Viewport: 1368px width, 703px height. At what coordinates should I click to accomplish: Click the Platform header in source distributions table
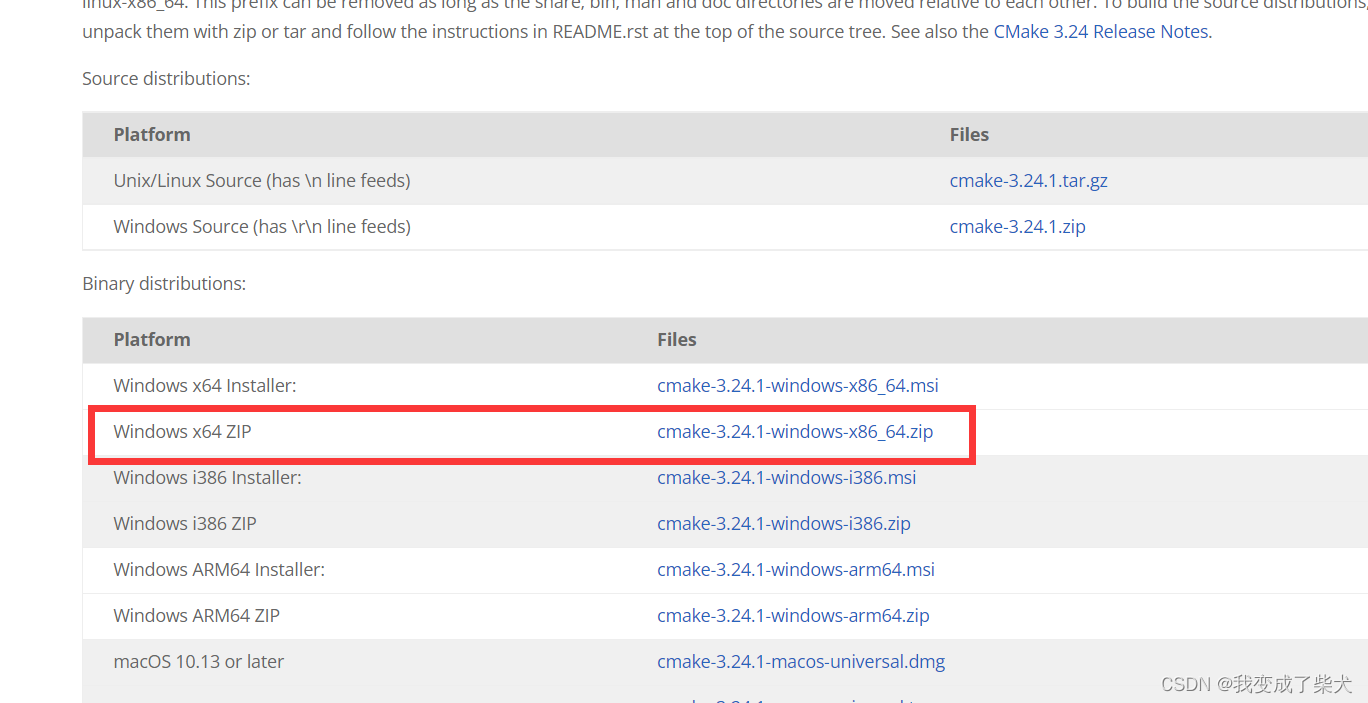coord(152,135)
